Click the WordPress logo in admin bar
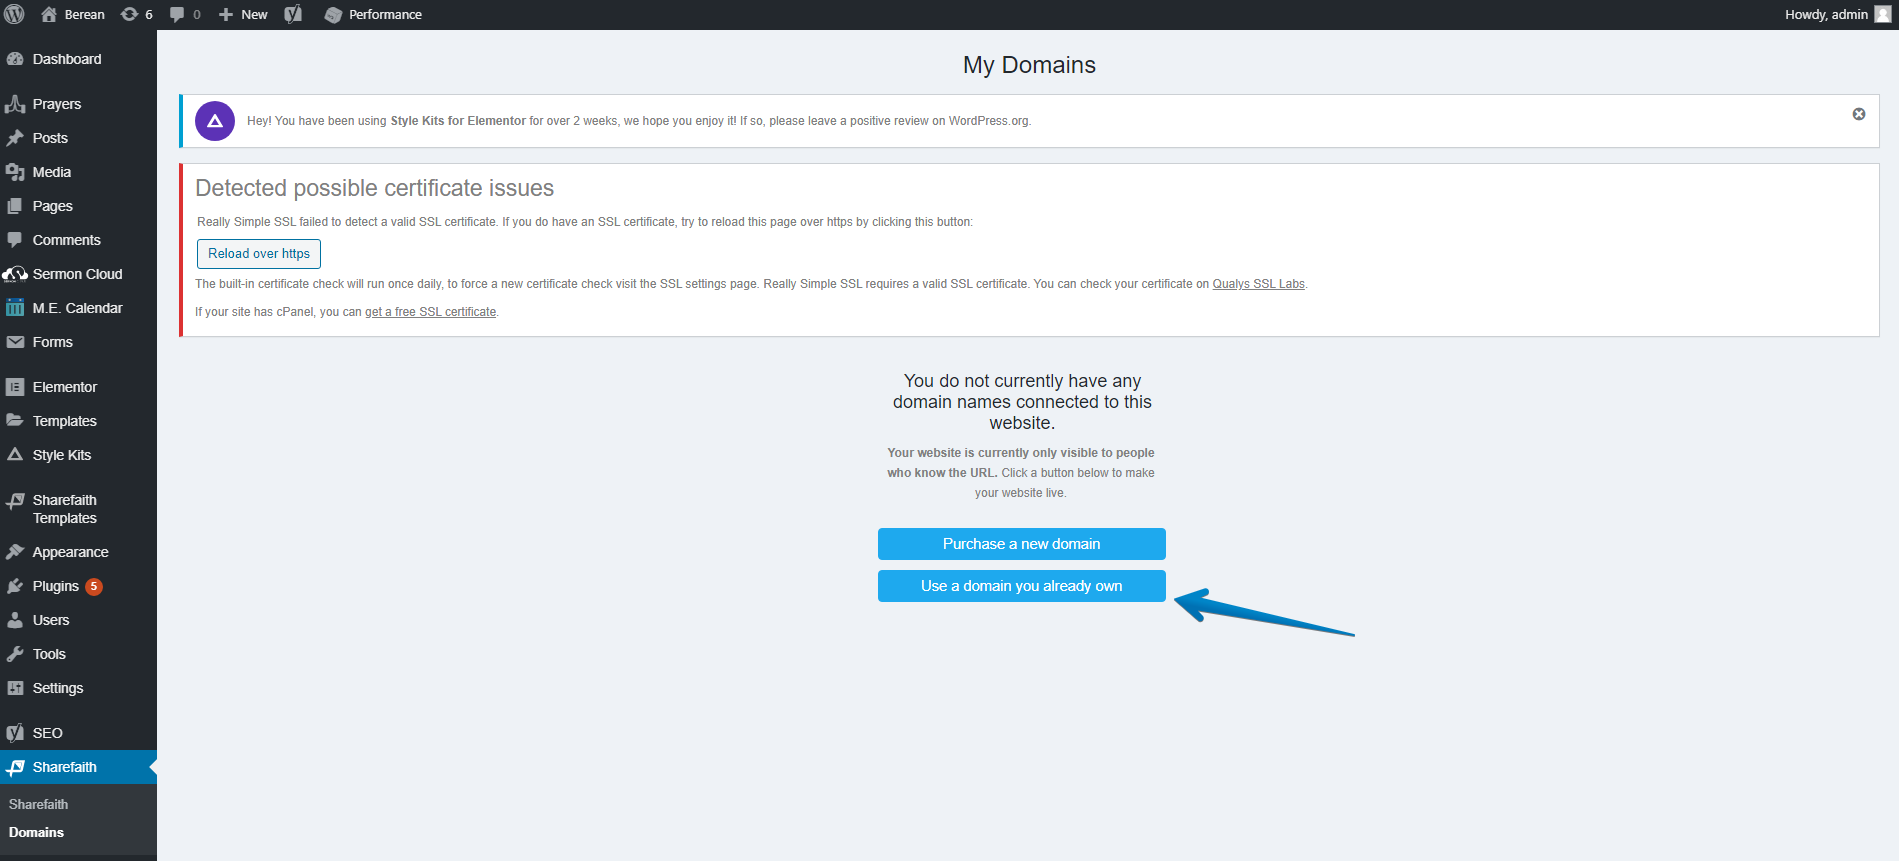Viewport: 1899px width, 861px height. coord(14,14)
